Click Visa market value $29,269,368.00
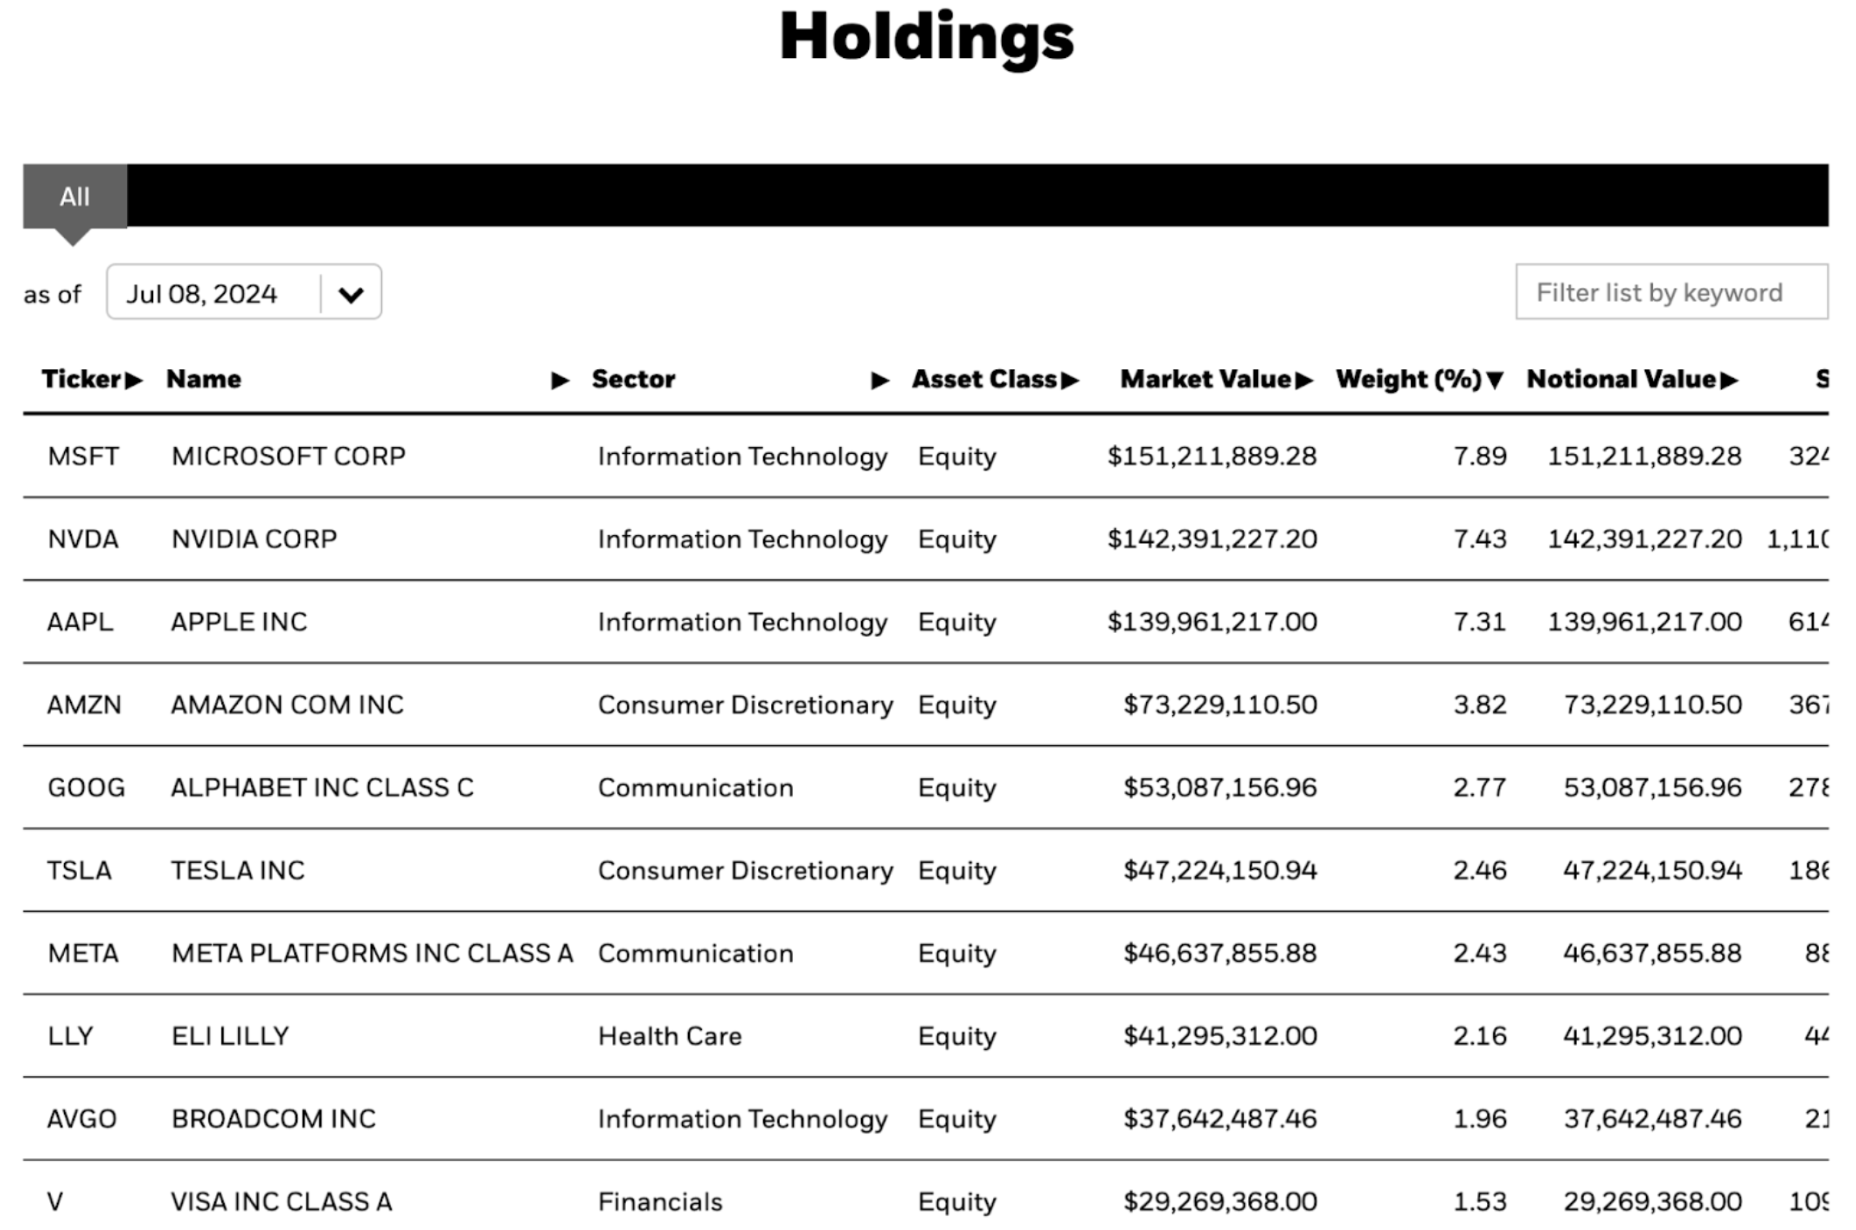 click(x=1220, y=1203)
